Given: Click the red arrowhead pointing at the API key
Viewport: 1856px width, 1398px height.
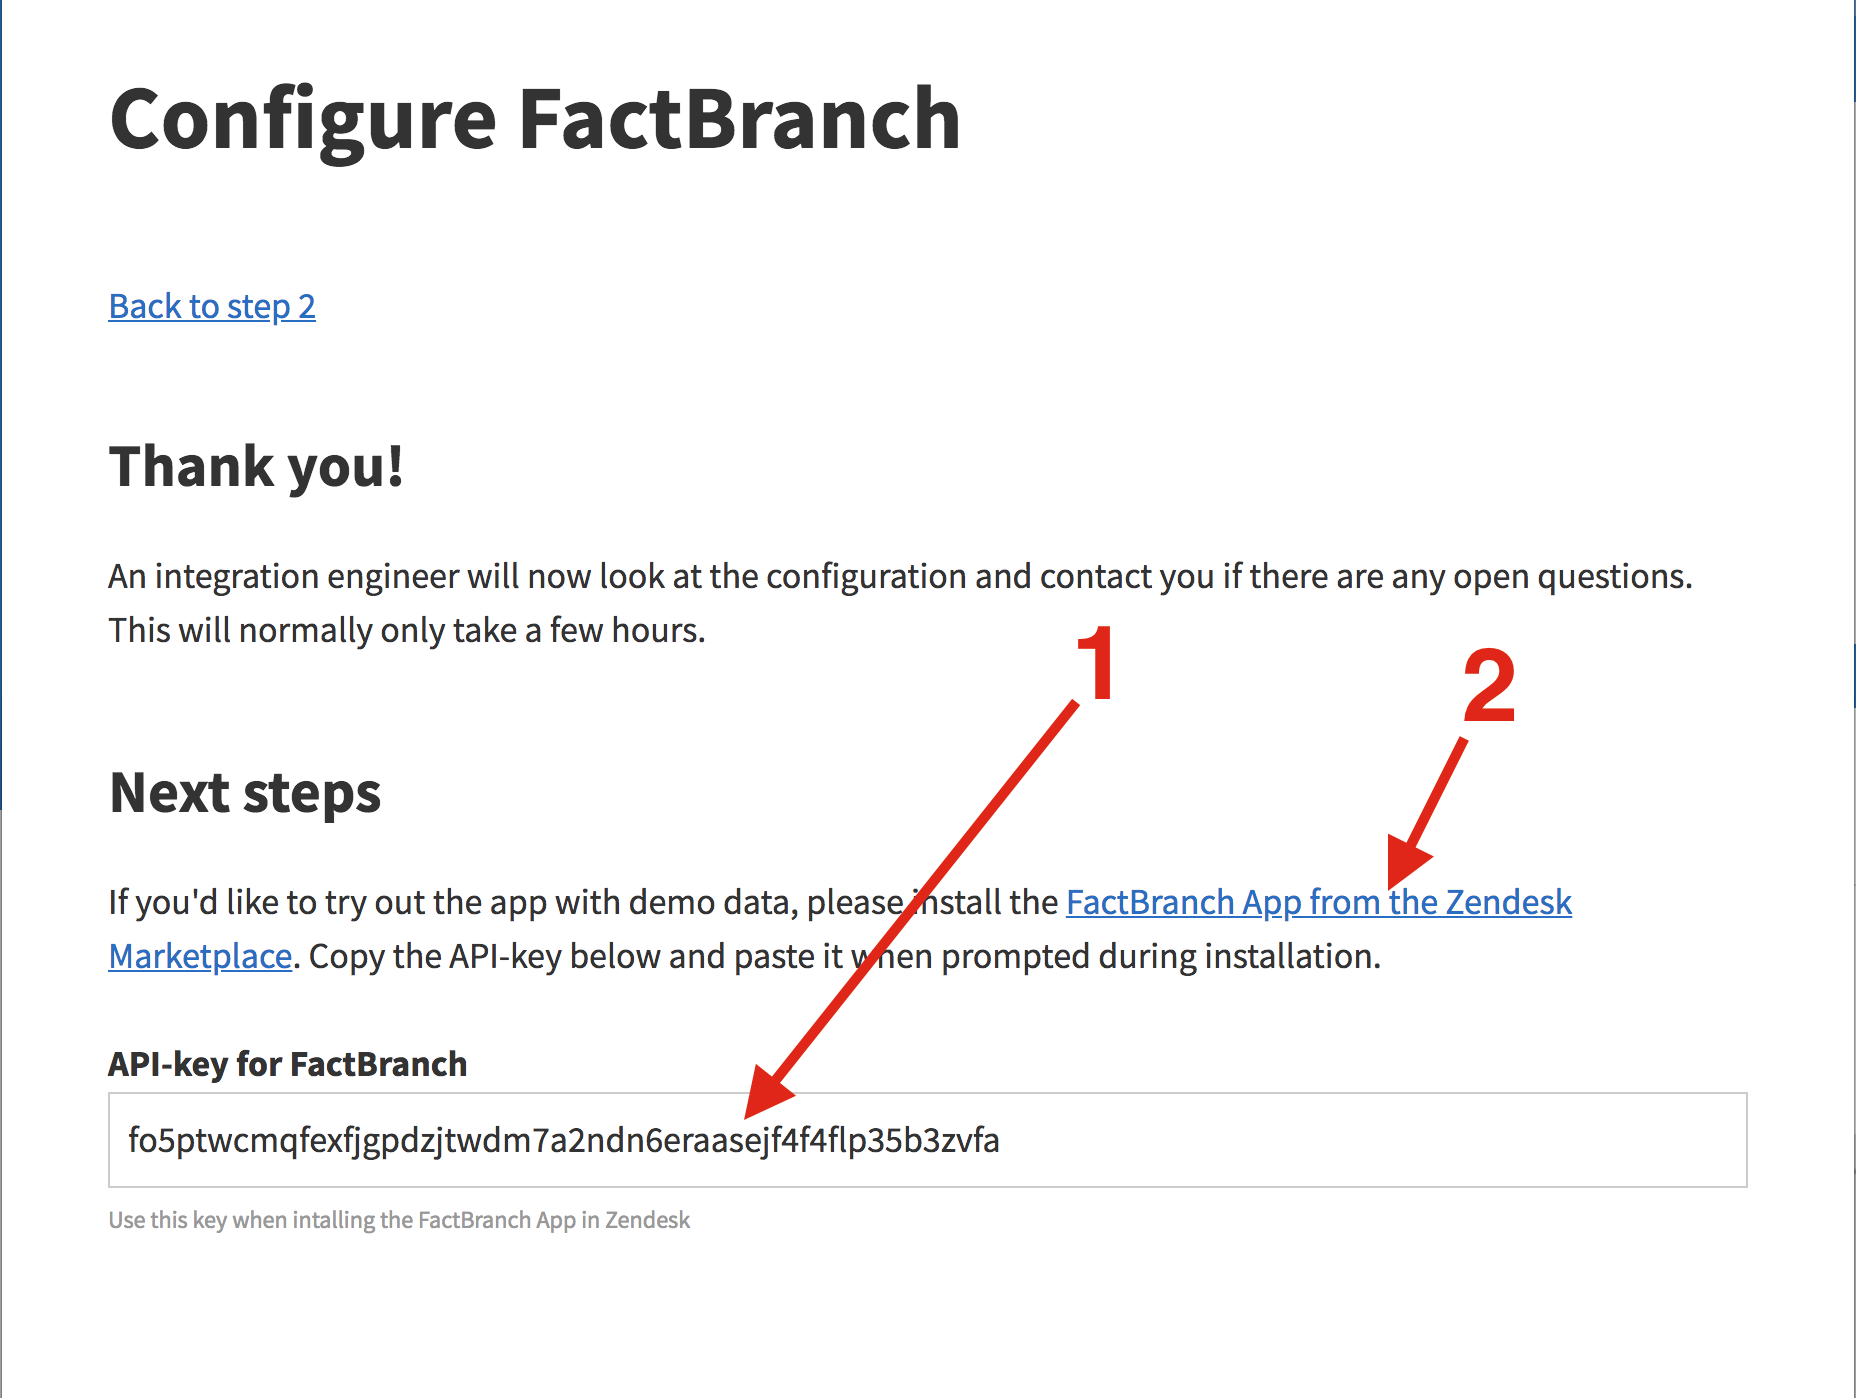Looking at the screenshot, I should point(764,1096).
